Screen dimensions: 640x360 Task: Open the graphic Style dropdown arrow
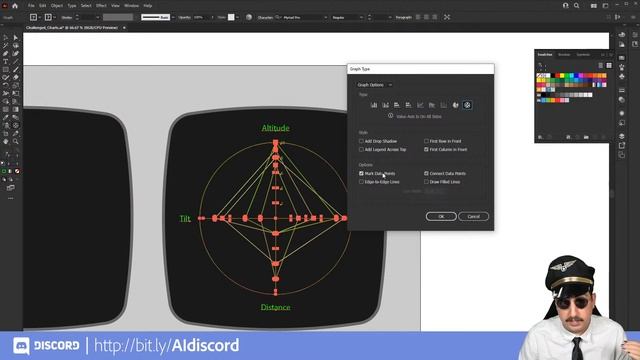[x=237, y=18]
